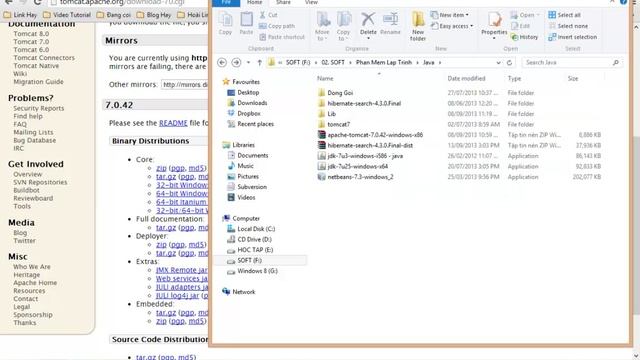Click Select all in the ribbon
Screen dimensions: 640x360
[564, 15]
